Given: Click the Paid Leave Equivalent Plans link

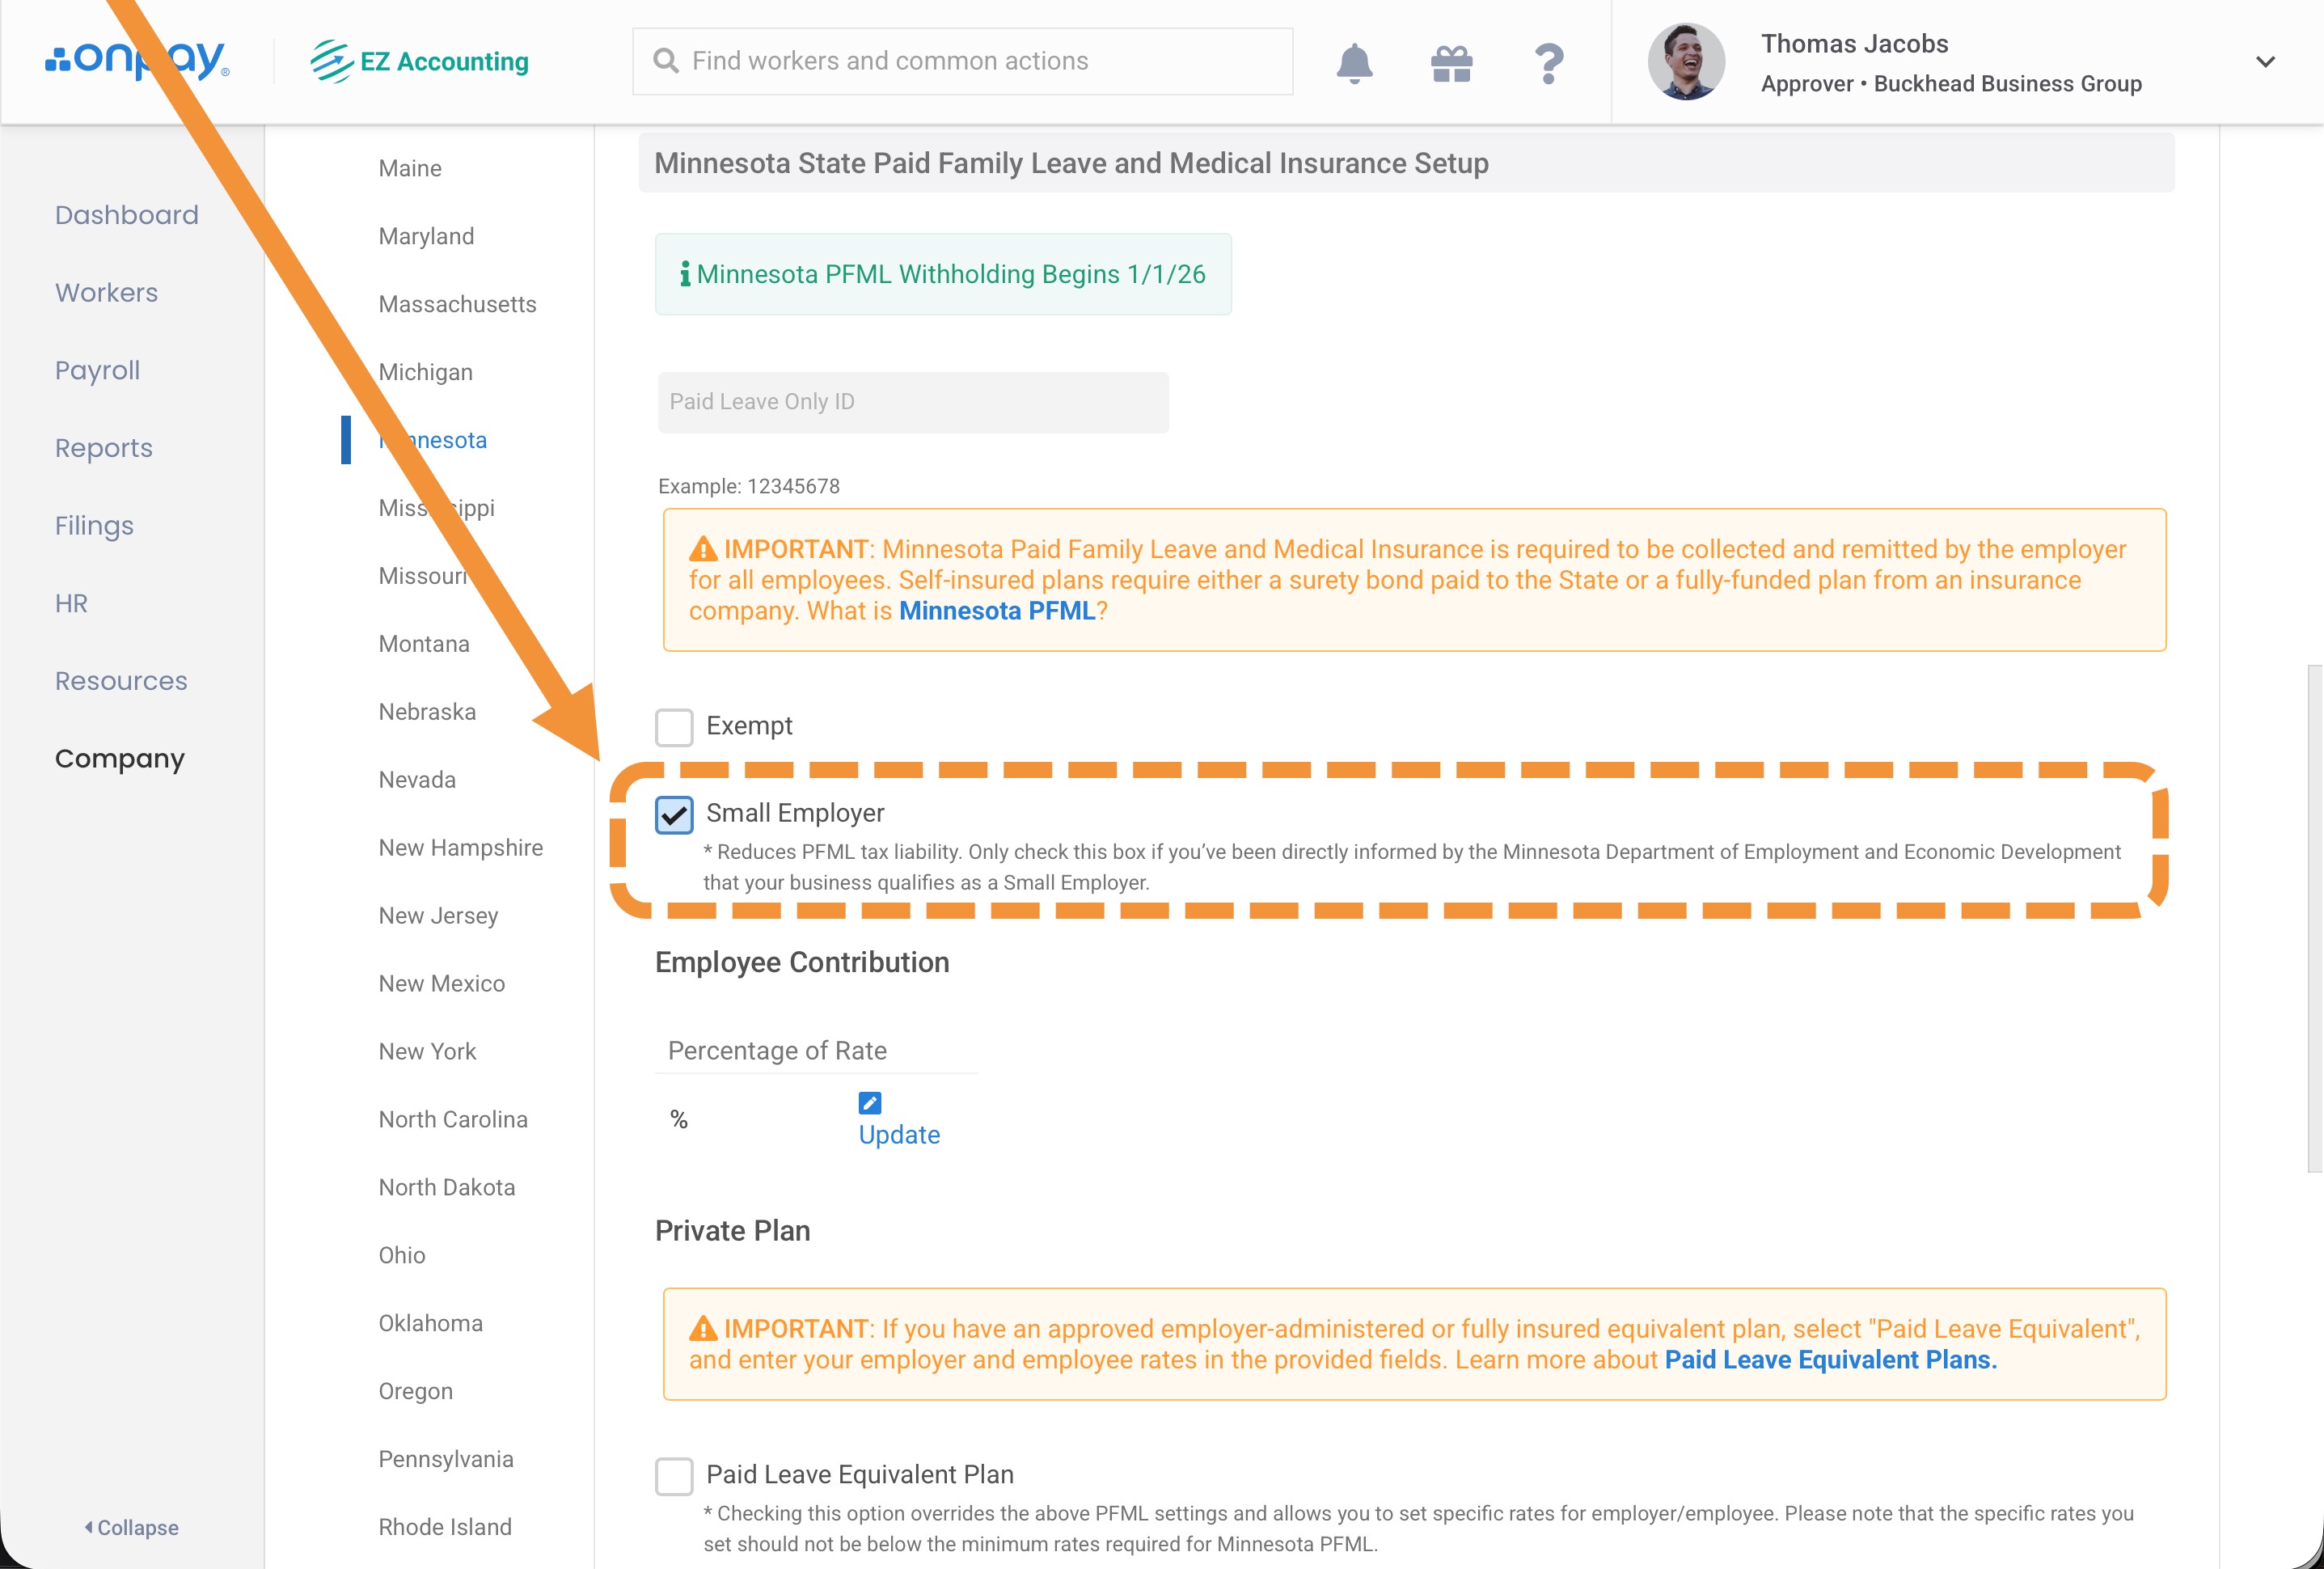Looking at the screenshot, I should 1829,1360.
